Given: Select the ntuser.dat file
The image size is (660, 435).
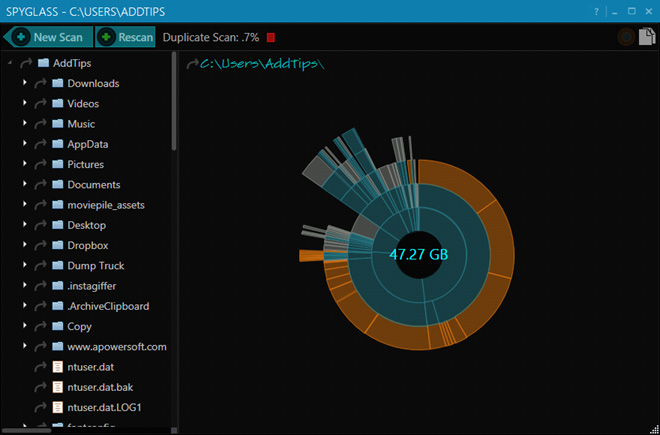Looking at the screenshot, I should 90,367.
